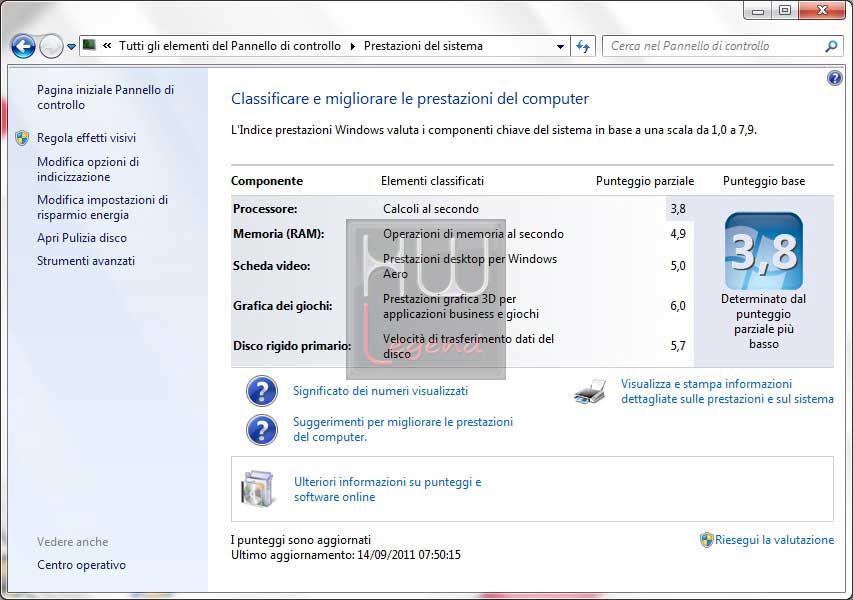853x600 pixels.
Task: Open 'Modifica opzioni di indicizzazione' link
Action: click(x=88, y=169)
